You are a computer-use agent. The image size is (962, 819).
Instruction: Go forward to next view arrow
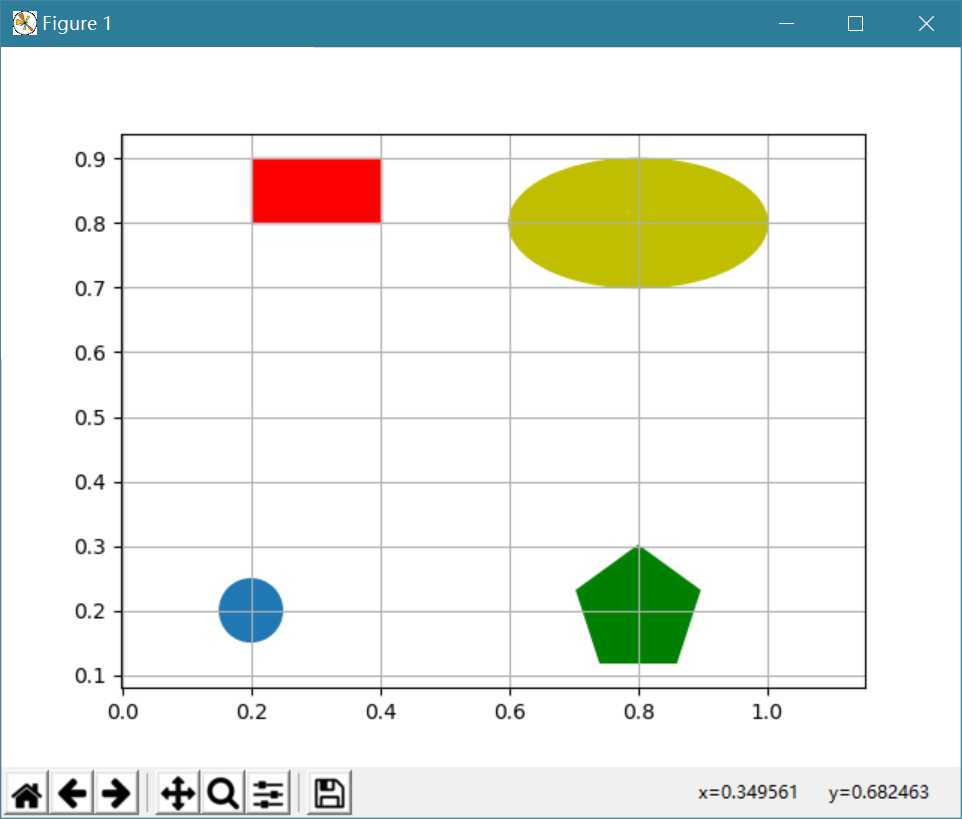coord(117,793)
